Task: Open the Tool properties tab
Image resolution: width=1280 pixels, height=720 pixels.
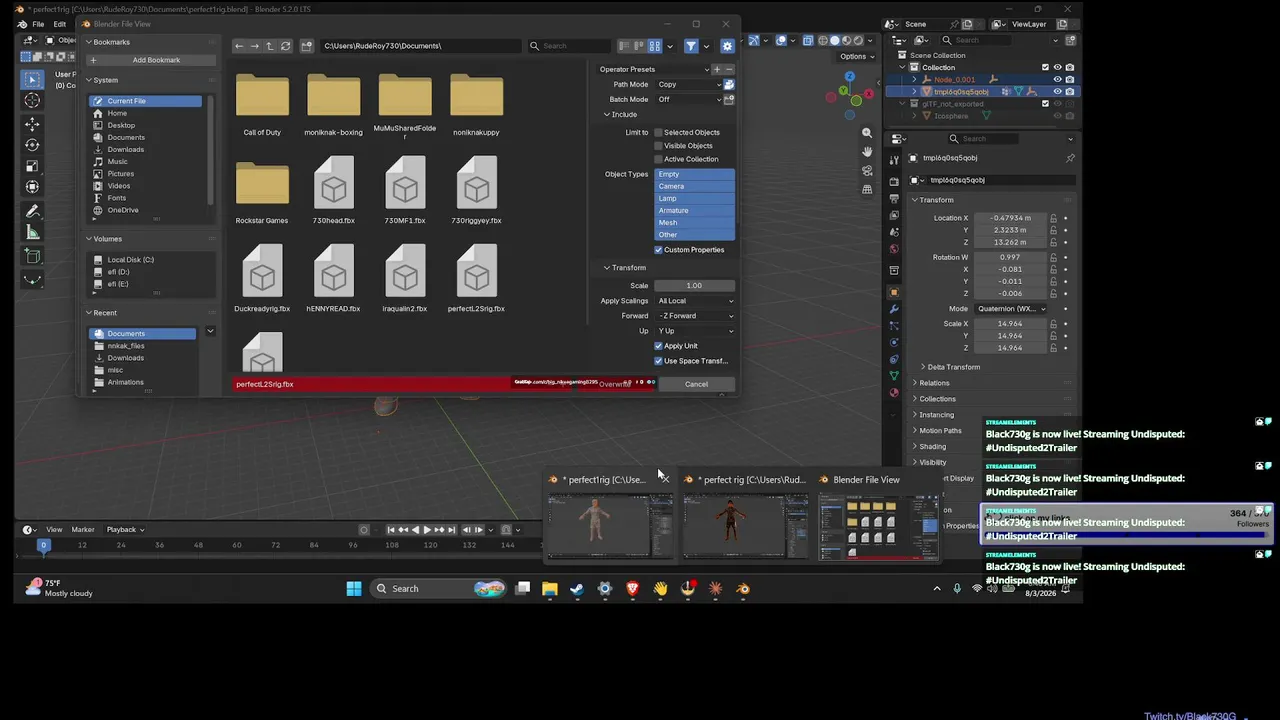Action: (x=894, y=158)
